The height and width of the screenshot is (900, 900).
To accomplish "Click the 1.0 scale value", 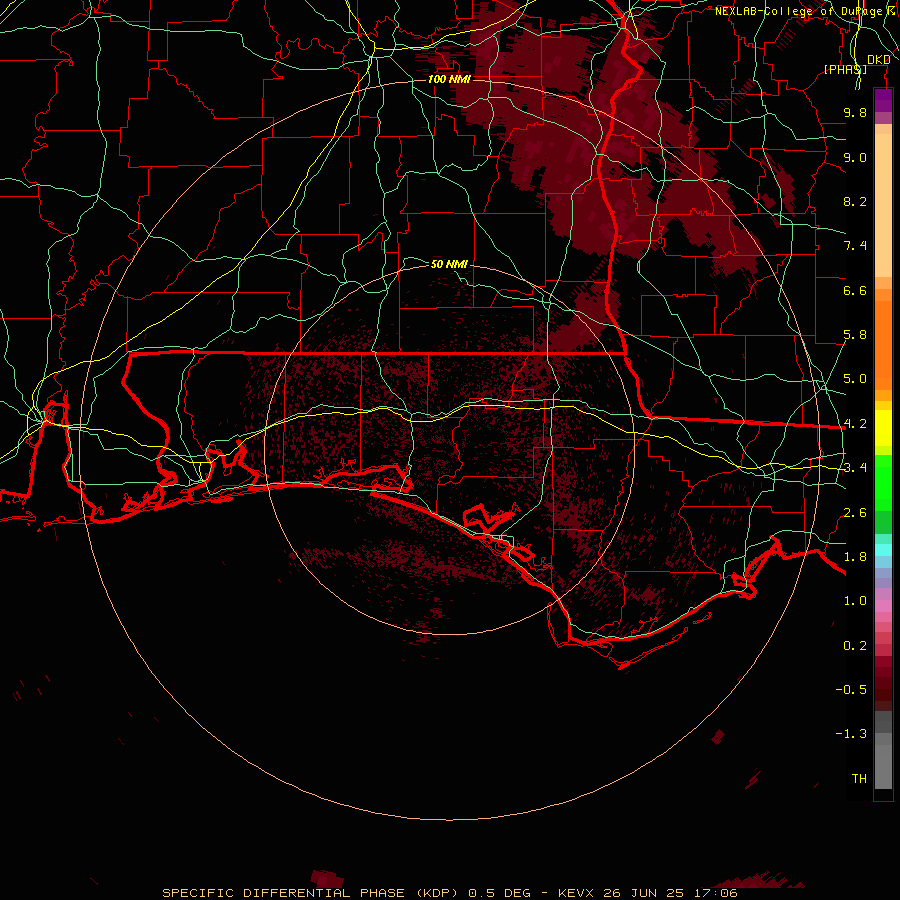I will point(855,601).
